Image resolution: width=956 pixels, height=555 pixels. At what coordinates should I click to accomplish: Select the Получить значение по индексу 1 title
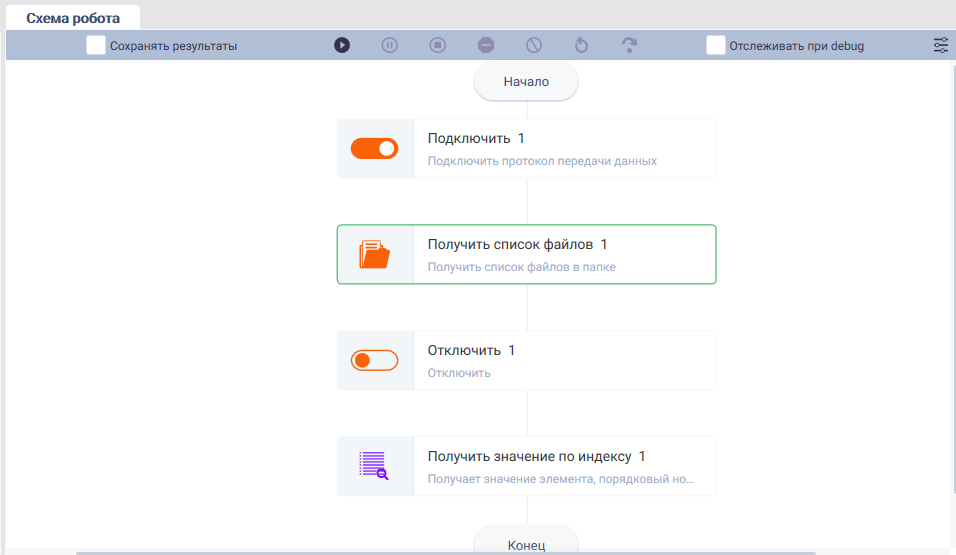pyautogui.click(x=537, y=457)
